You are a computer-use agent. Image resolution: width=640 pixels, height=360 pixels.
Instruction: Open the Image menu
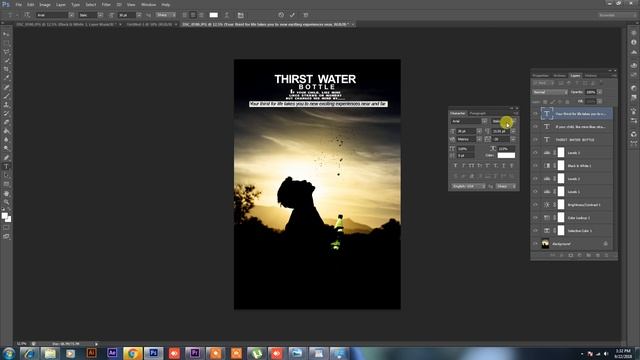point(45,4)
